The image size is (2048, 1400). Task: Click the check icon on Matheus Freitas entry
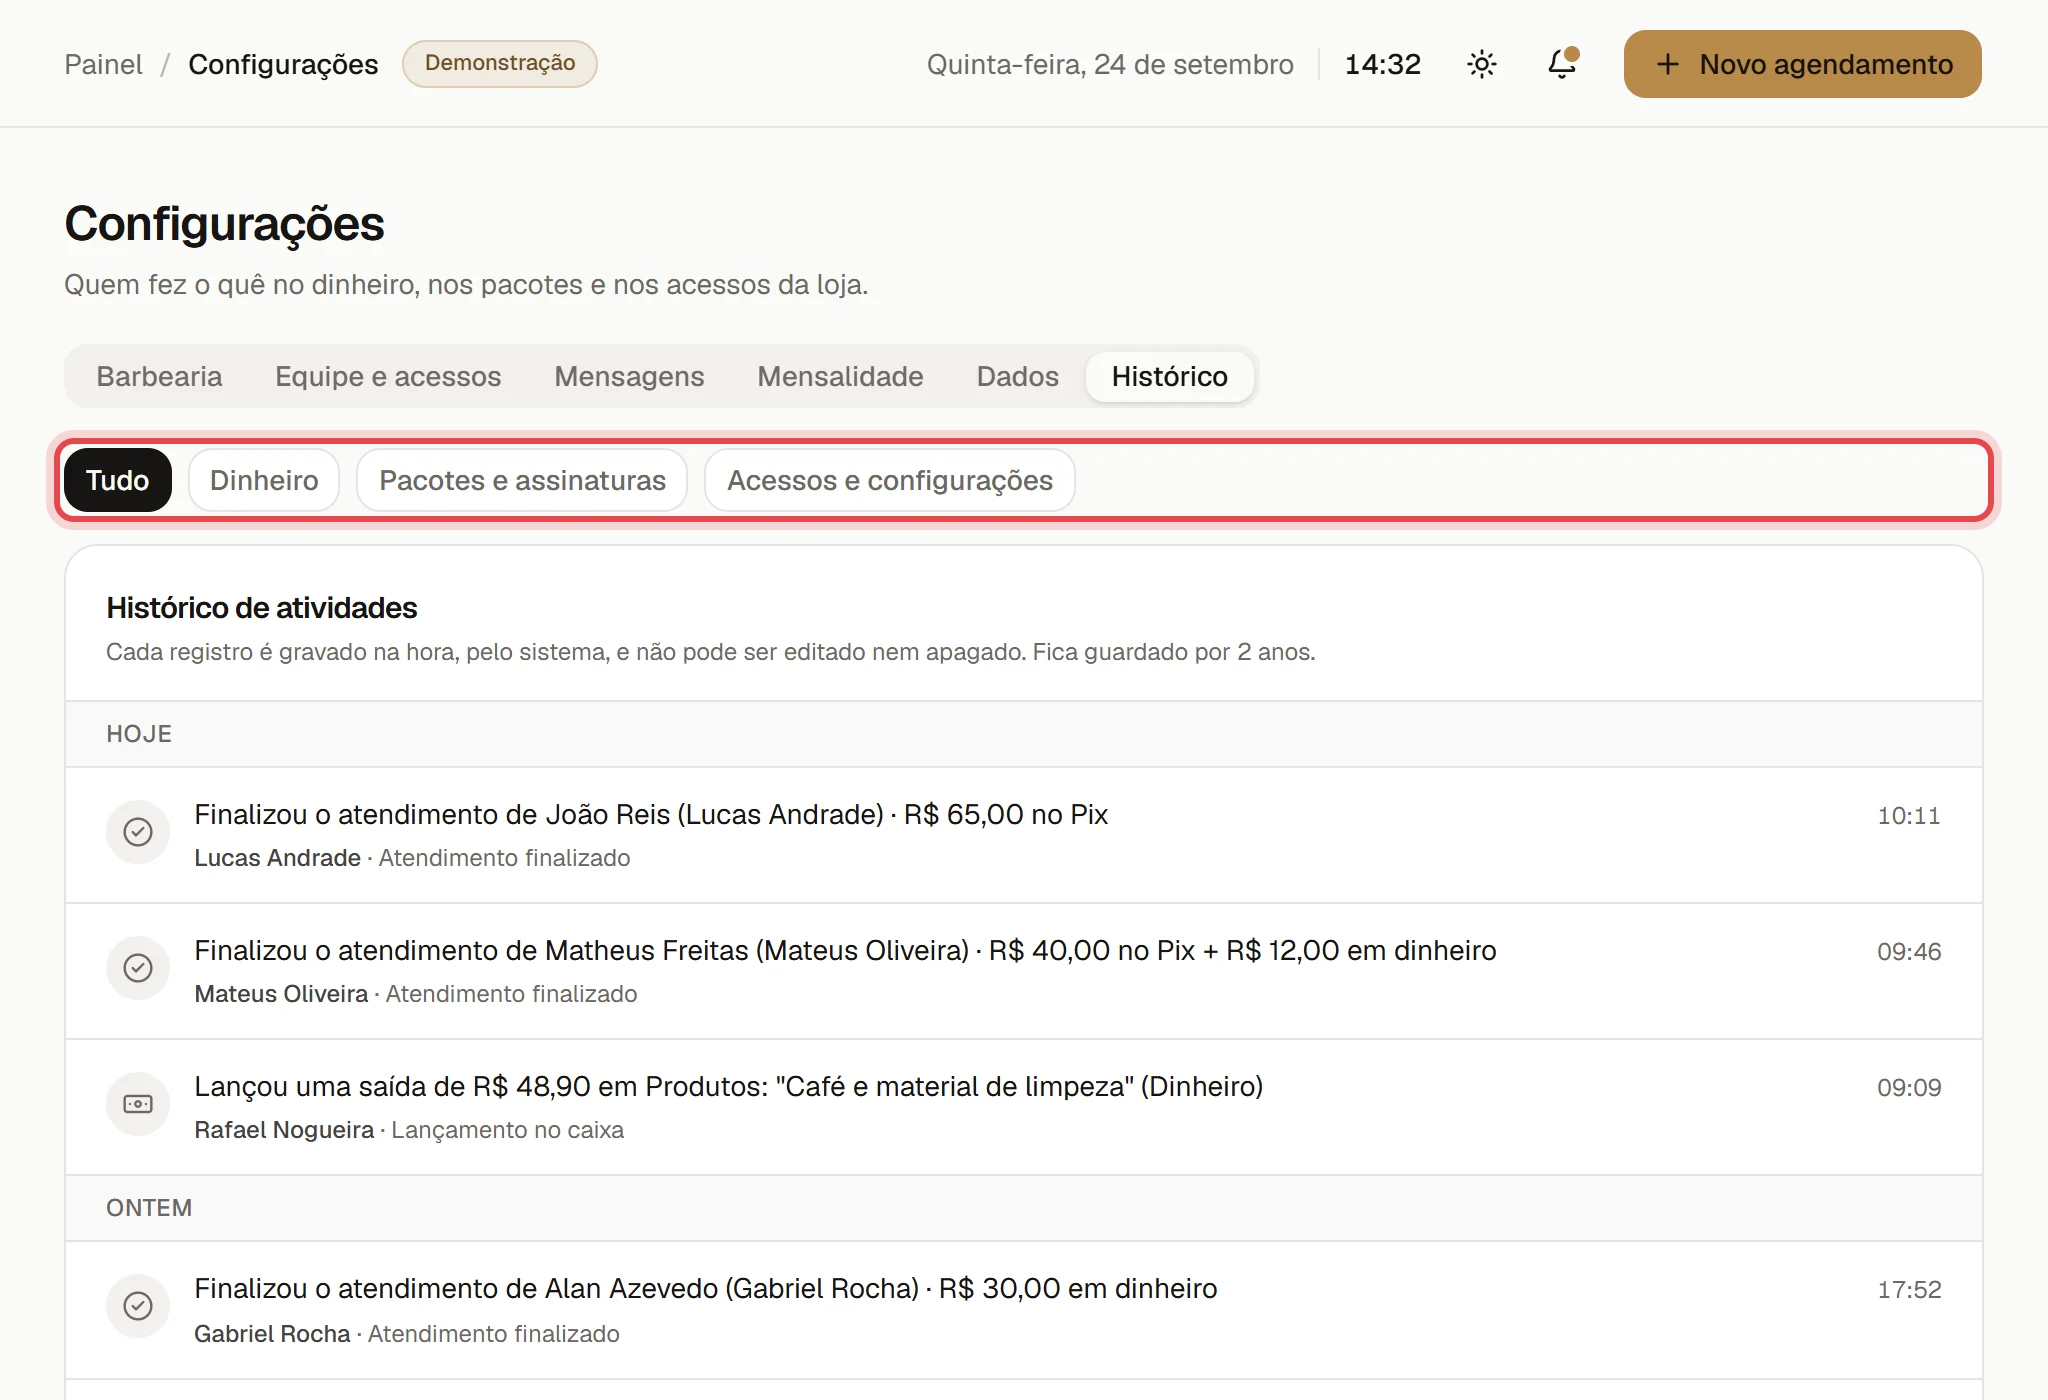pyautogui.click(x=138, y=968)
